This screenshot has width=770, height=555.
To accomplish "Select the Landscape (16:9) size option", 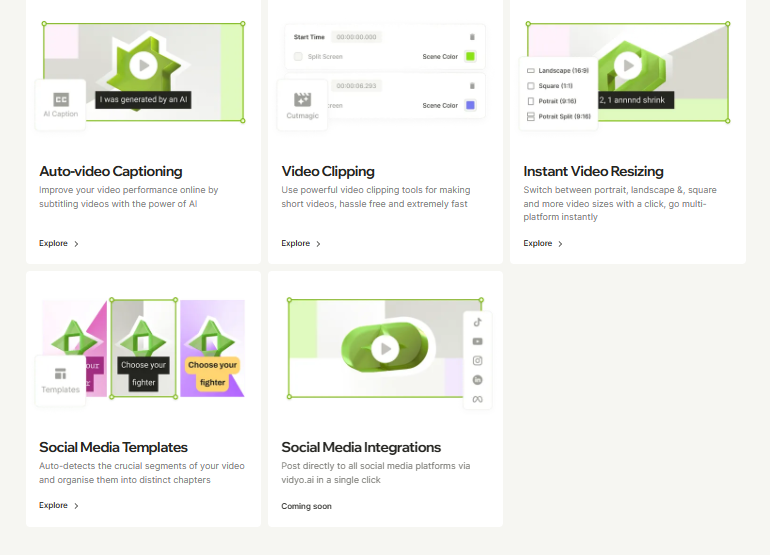I will tap(531, 71).
